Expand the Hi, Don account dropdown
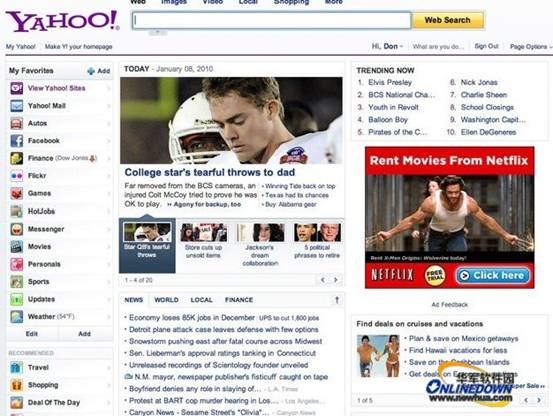The width and height of the screenshot is (553, 416). pyautogui.click(x=387, y=46)
